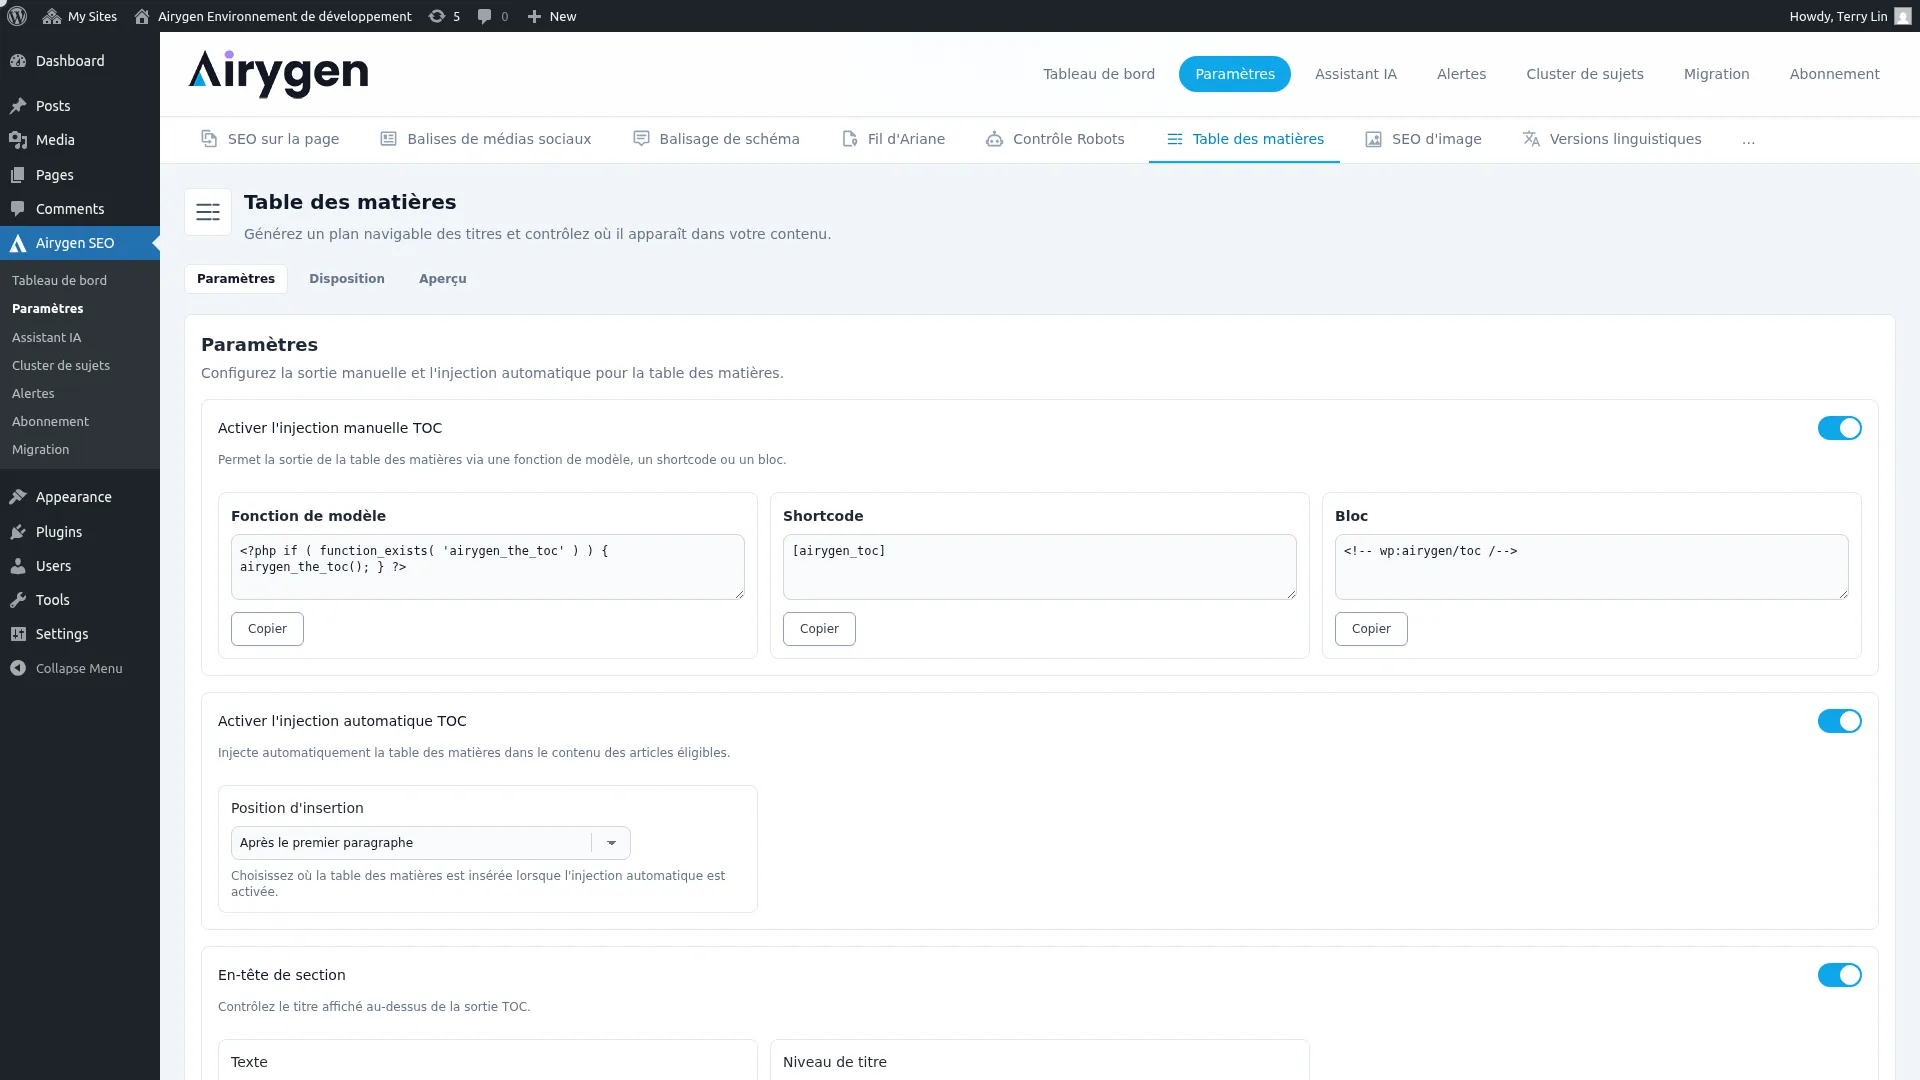1920x1080 pixels.
Task: Click the Shortcode textarea
Action: tap(1040, 567)
